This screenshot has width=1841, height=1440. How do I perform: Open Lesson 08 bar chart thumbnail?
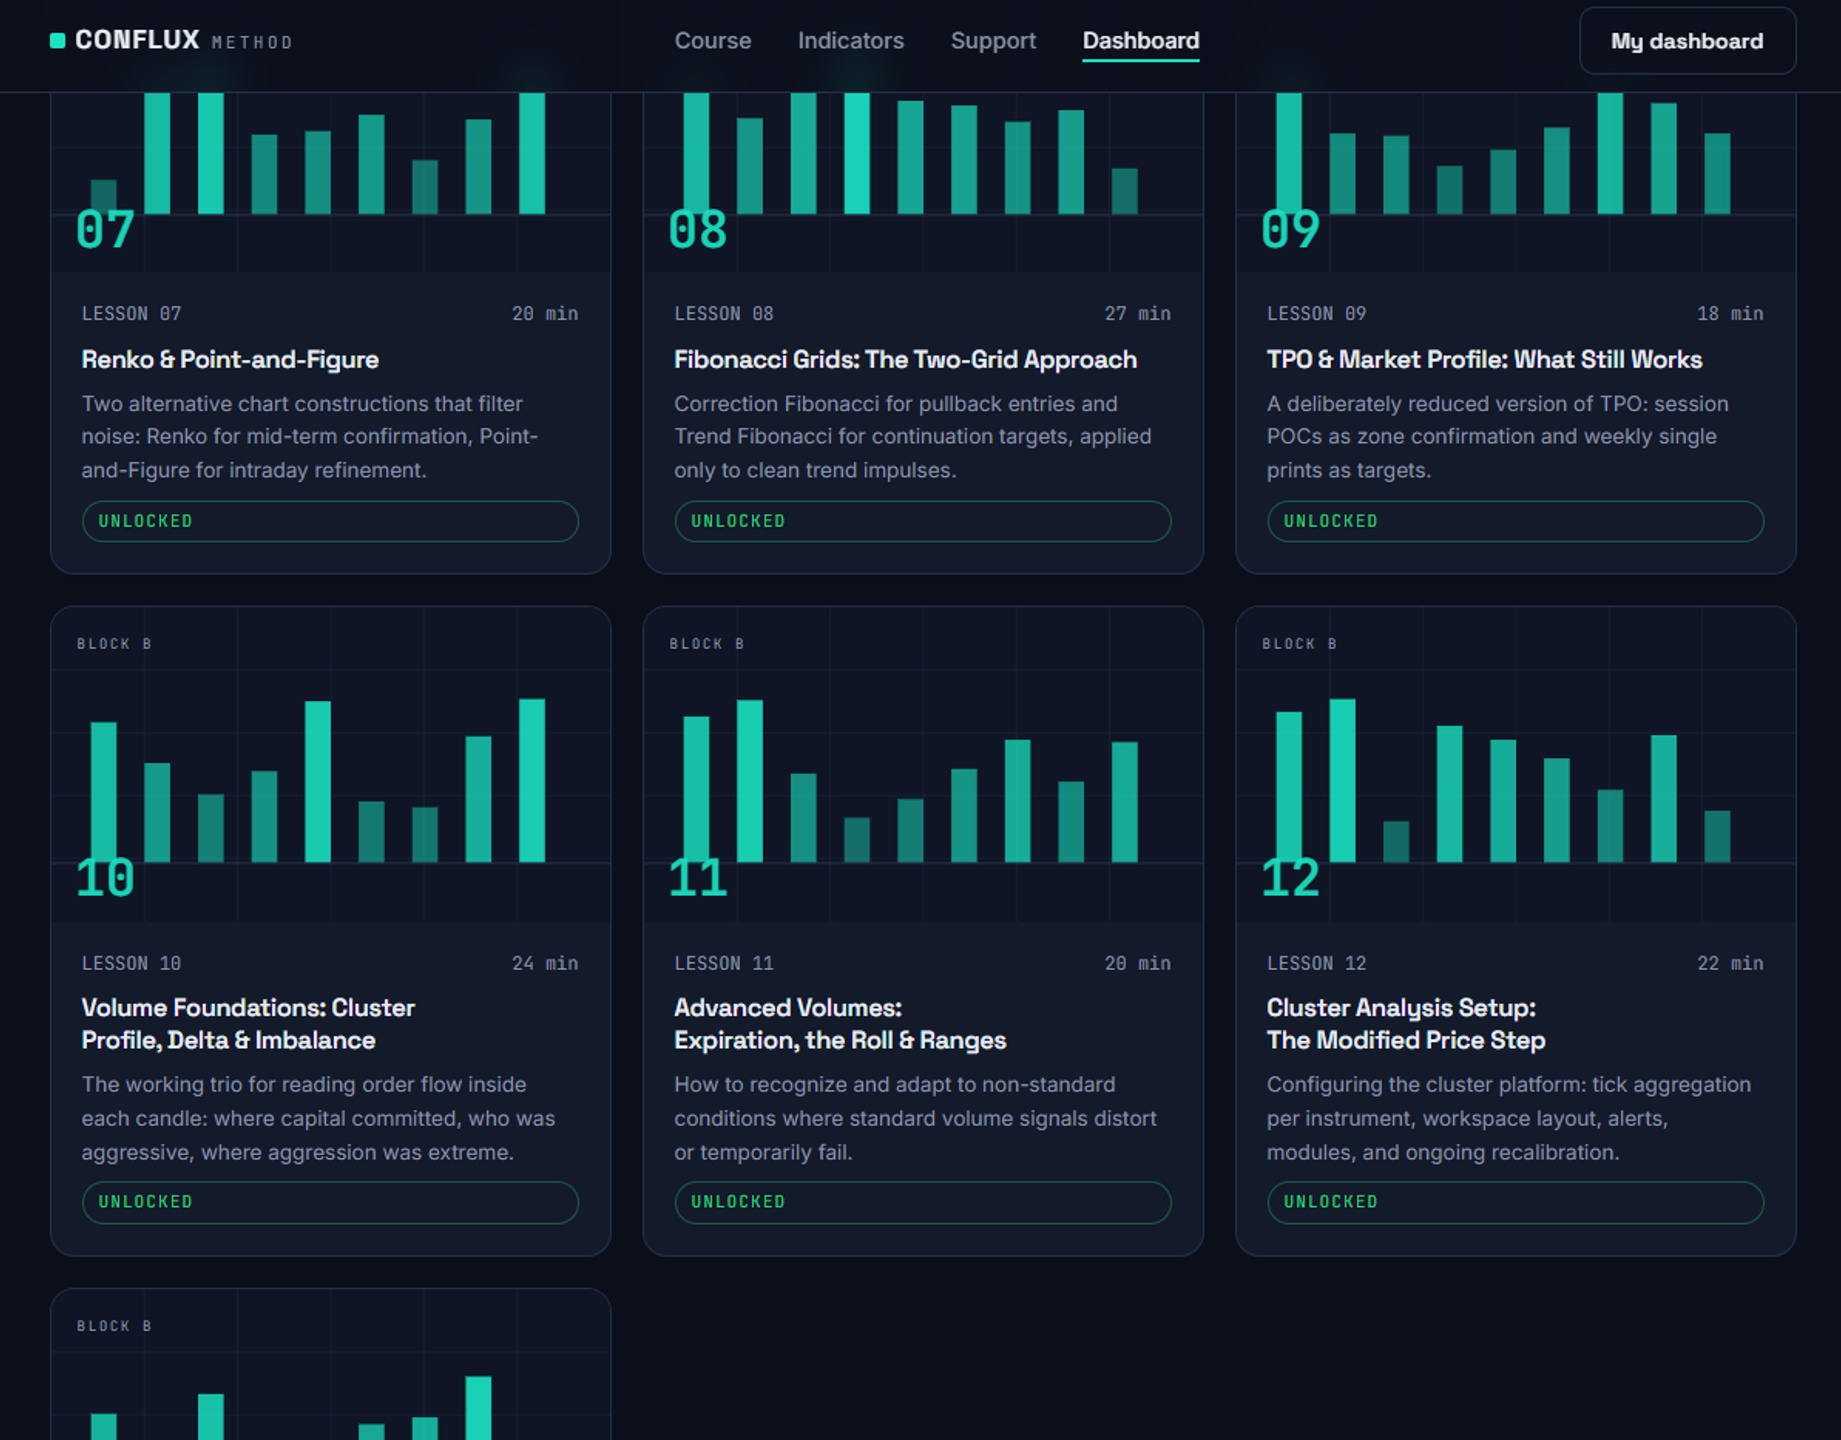coord(923,182)
